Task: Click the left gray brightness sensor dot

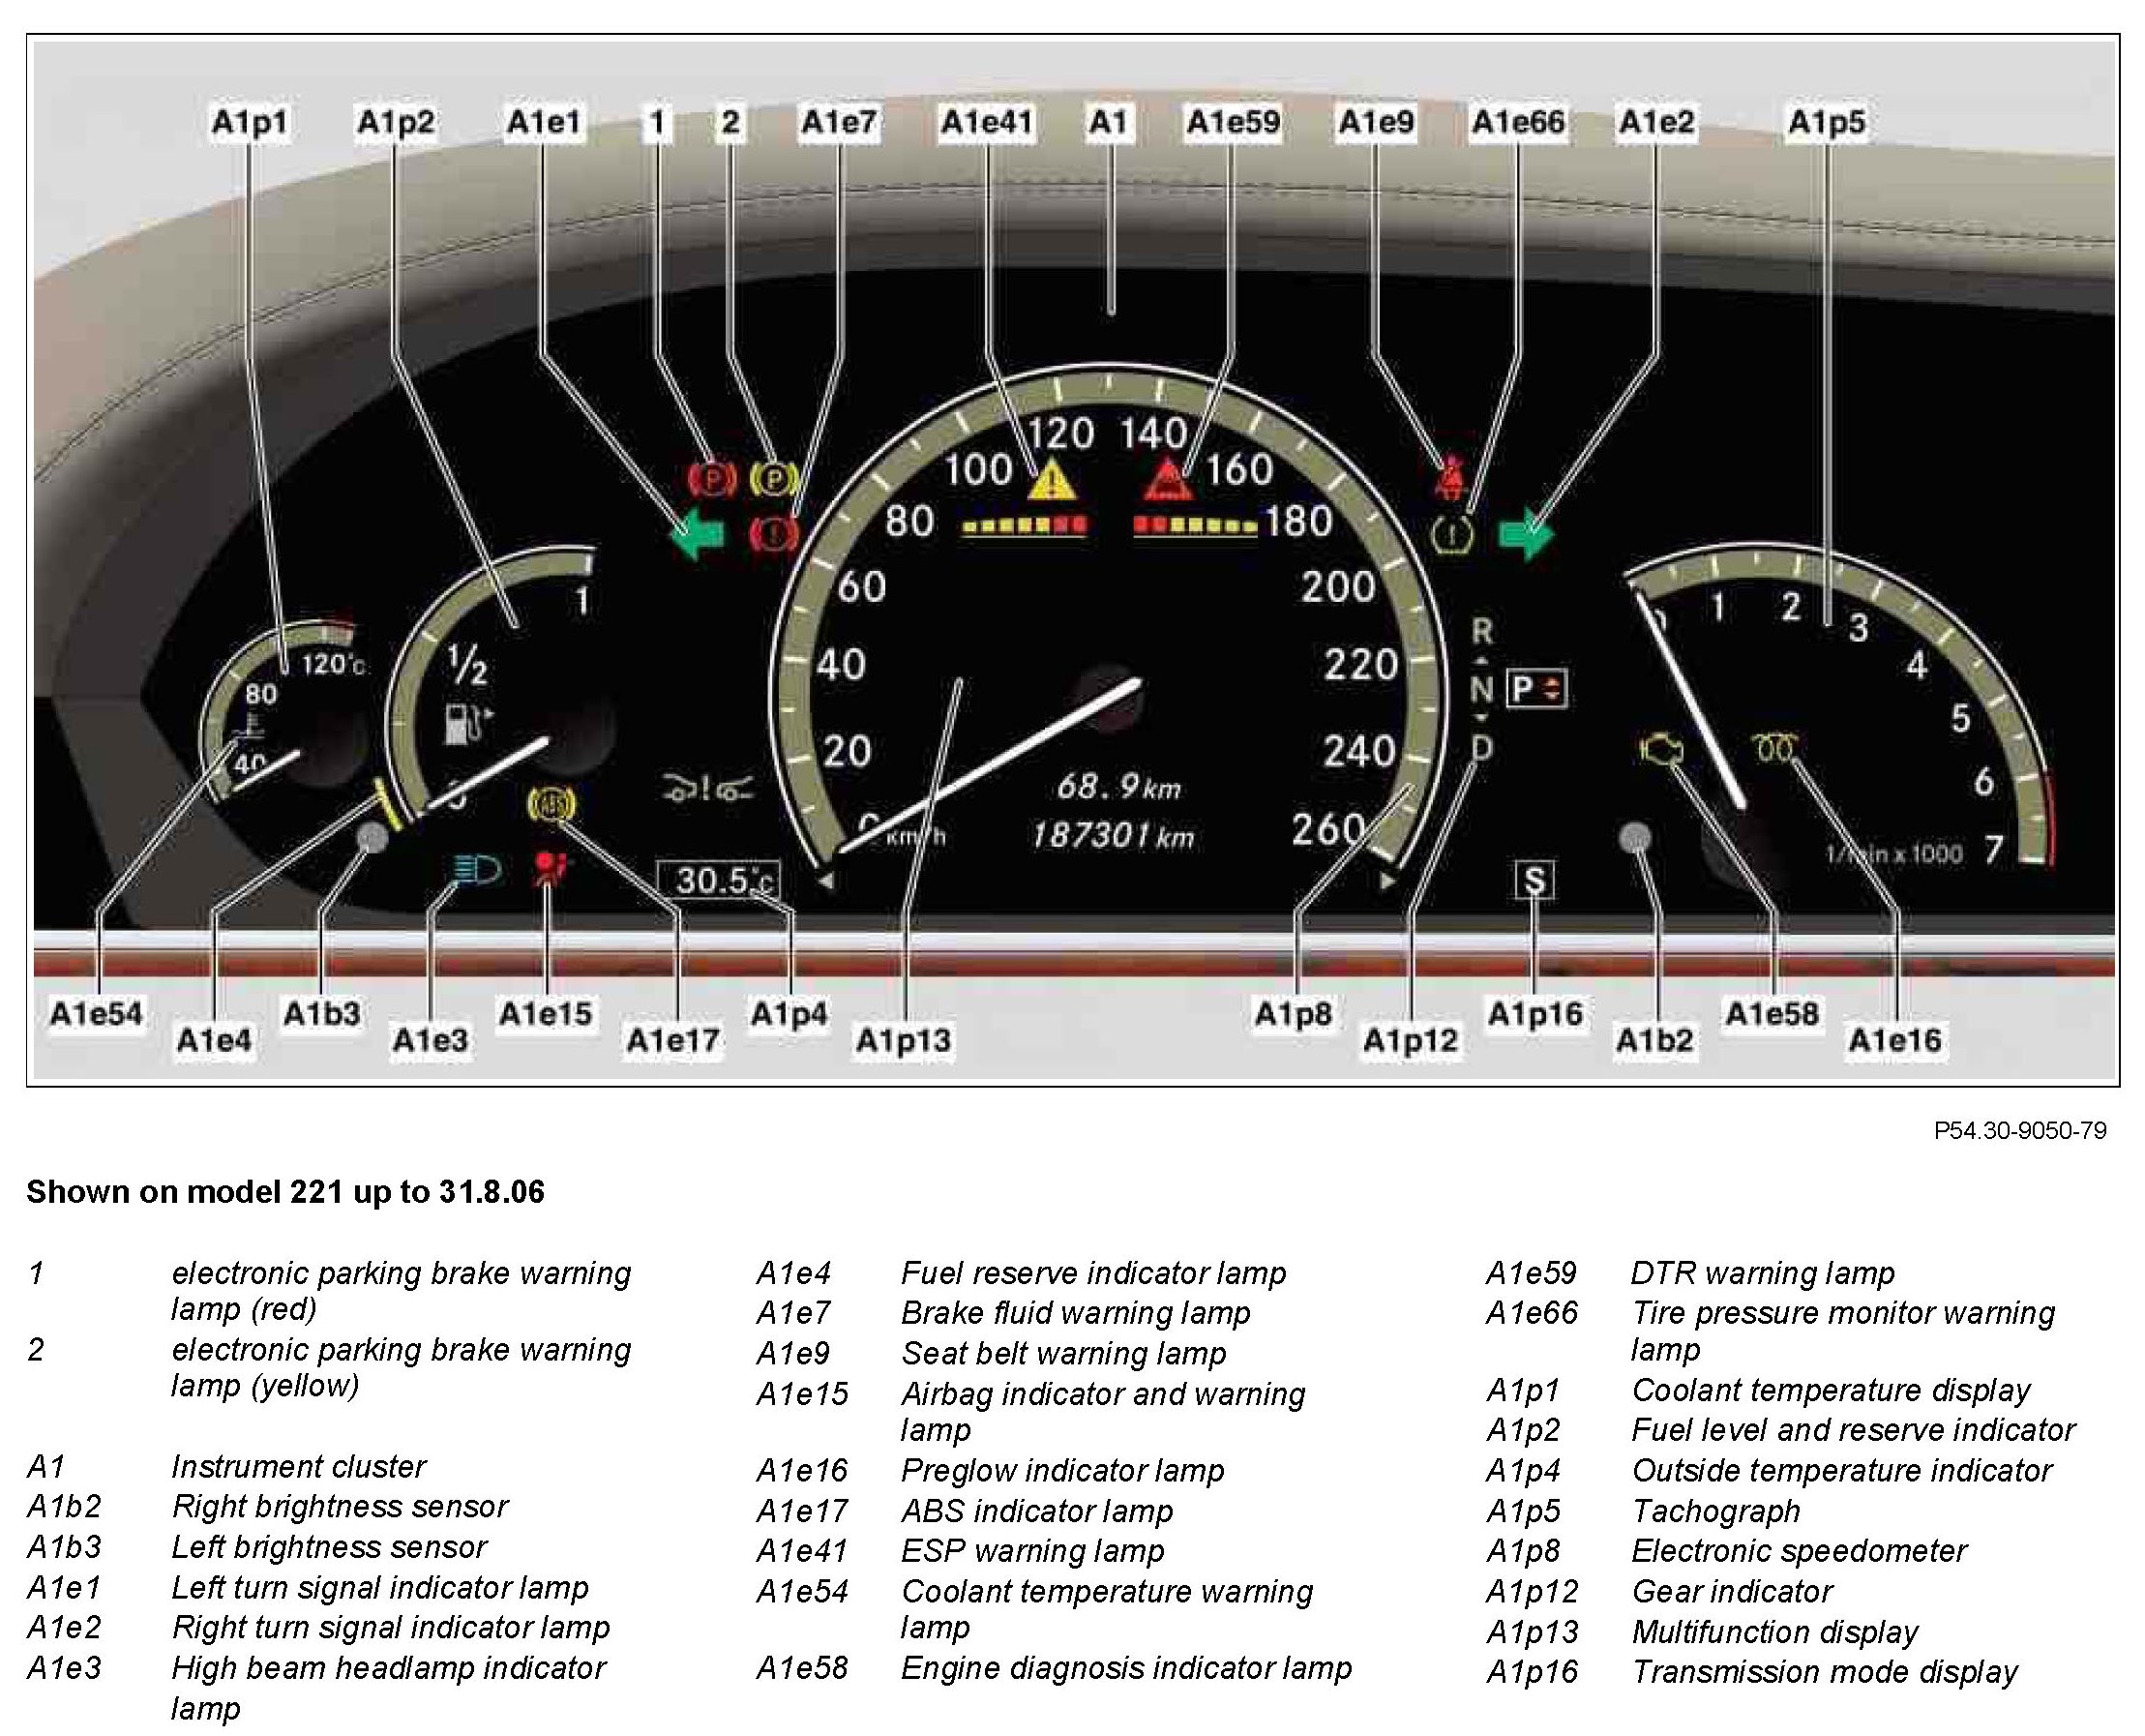Action: [372, 838]
